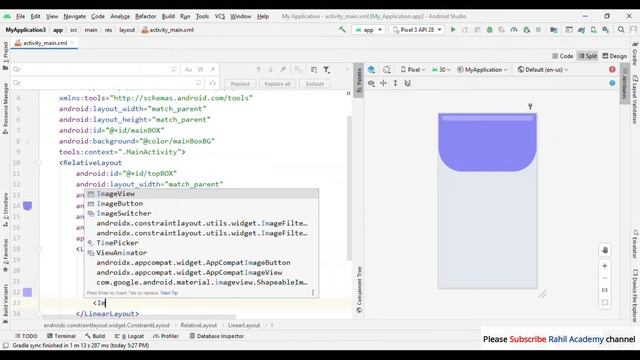Toggle Match Case (Aa) in the search bar
Viewport: 640px width, 360px height.
[188, 70]
